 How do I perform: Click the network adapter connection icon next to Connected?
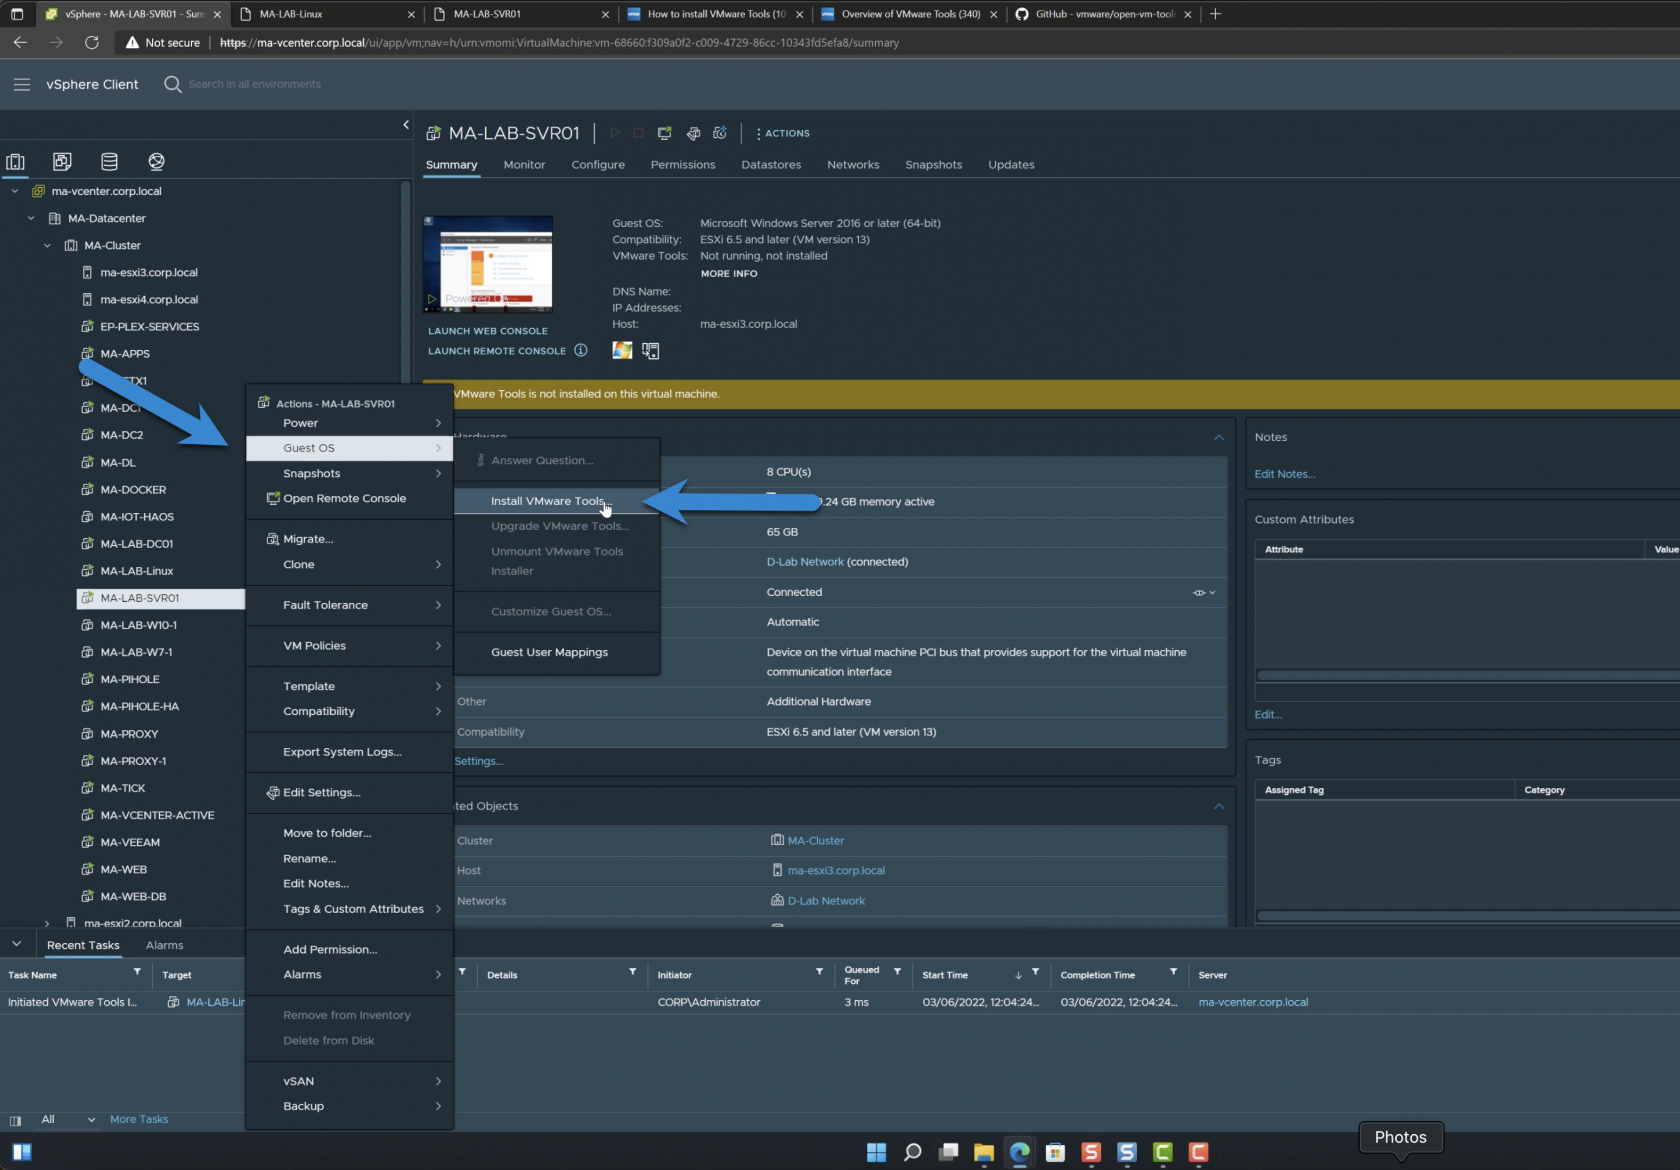pyautogui.click(x=1203, y=592)
